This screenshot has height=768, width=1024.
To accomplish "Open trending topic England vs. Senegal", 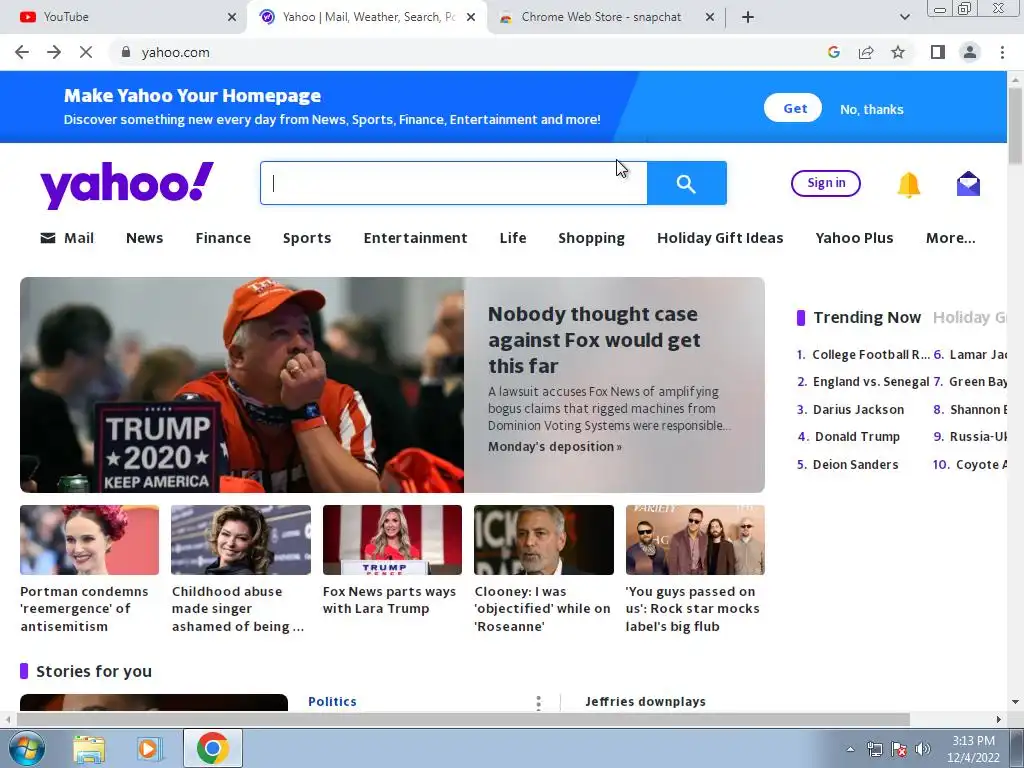I will pyautogui.click(x=871, y=381).
